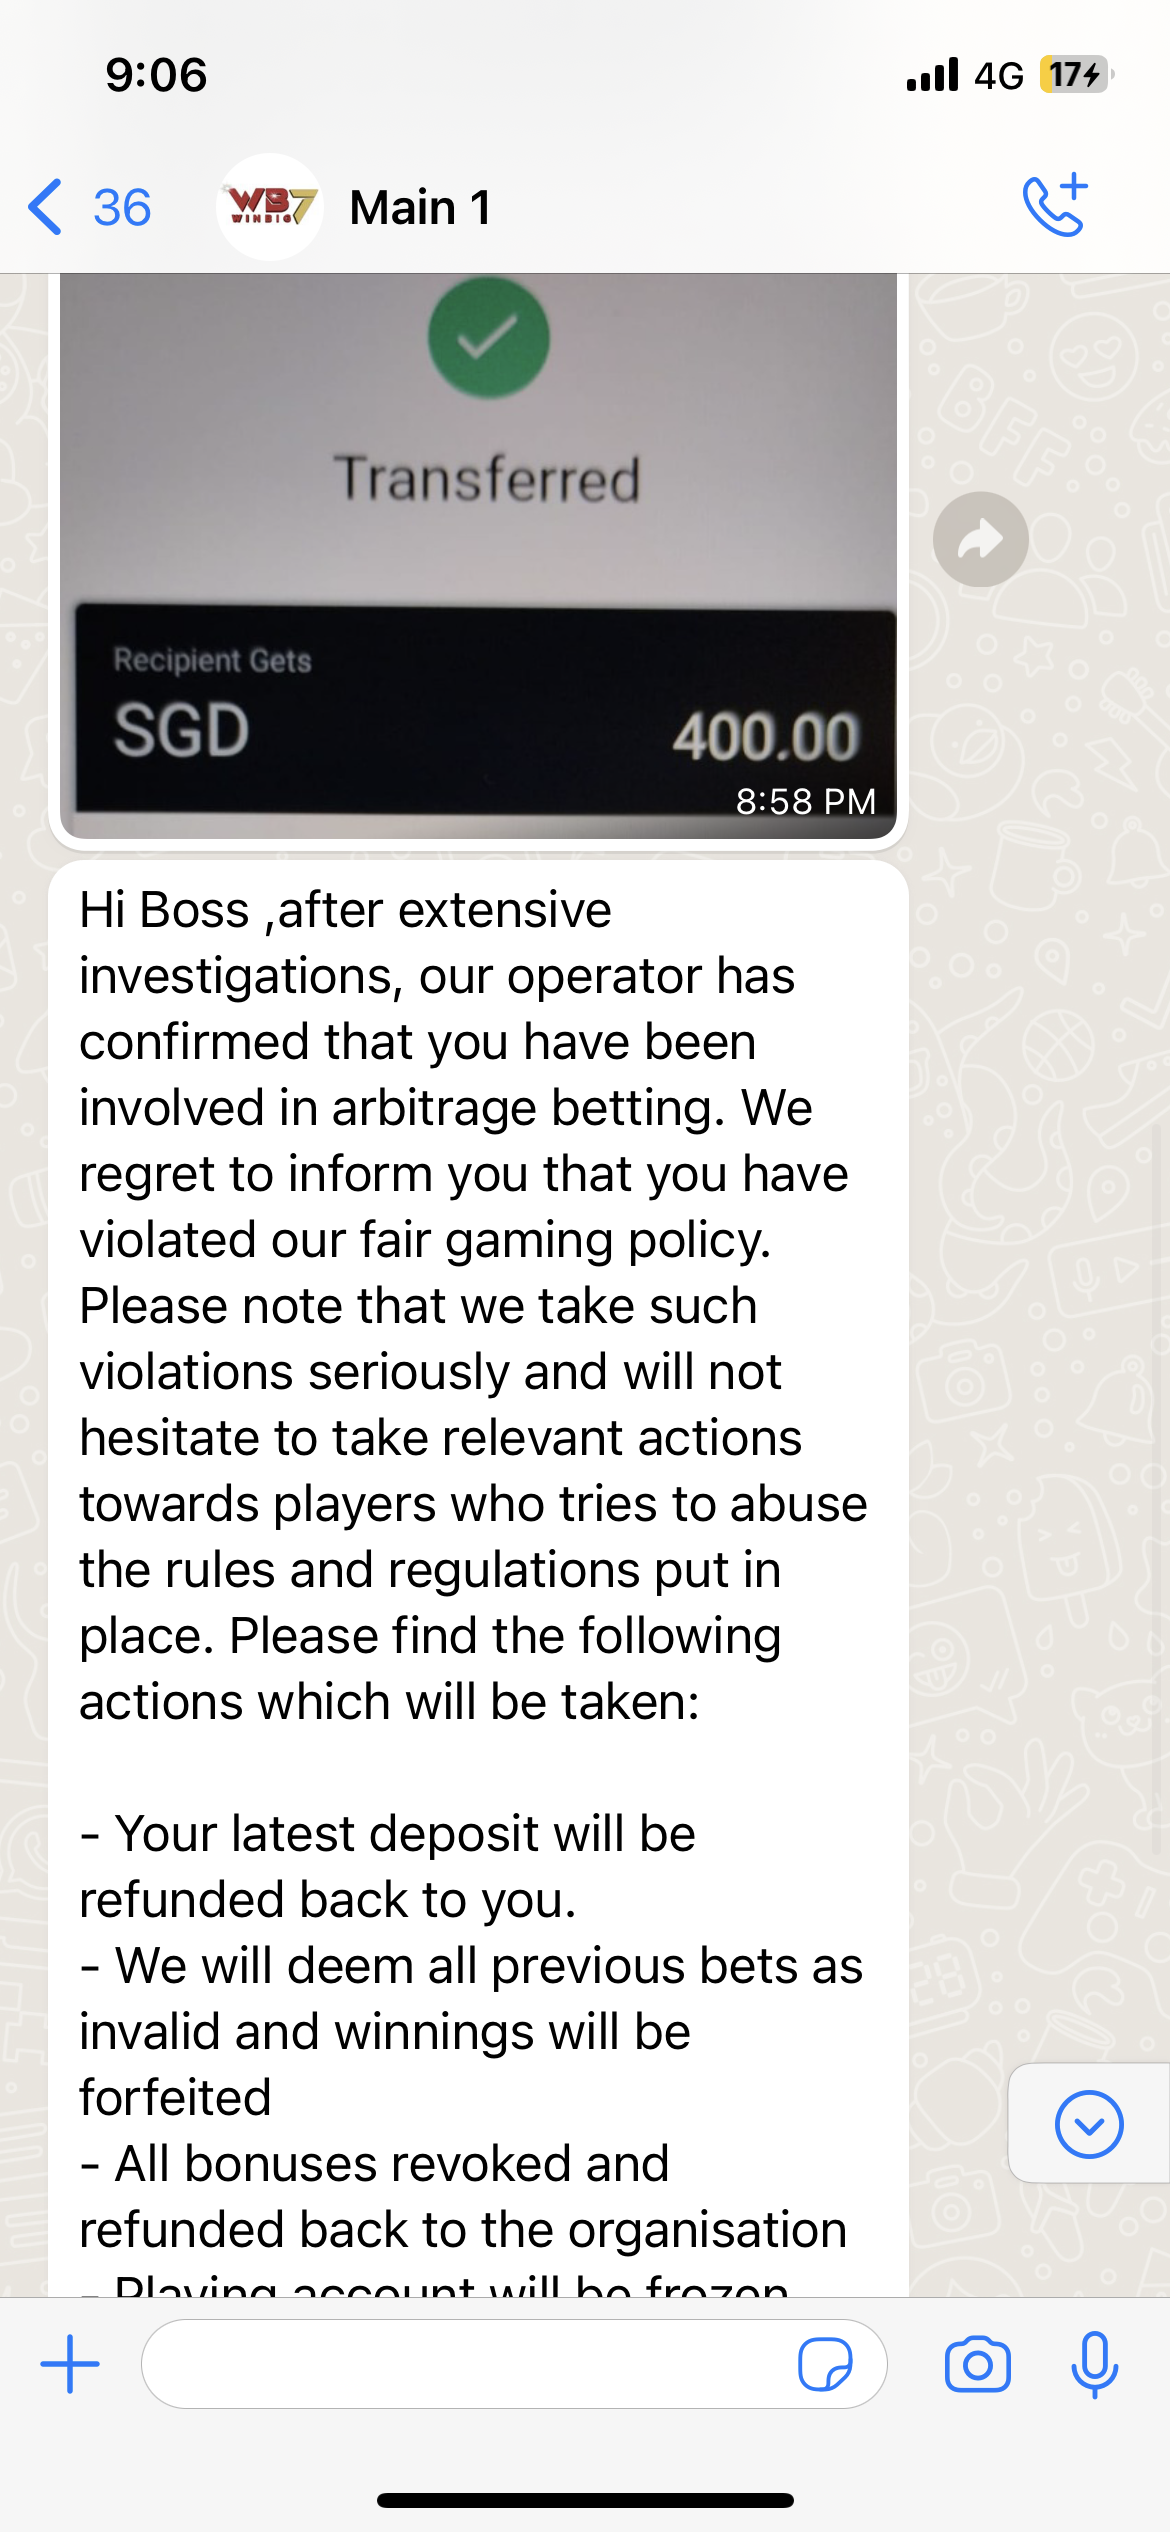Open the camera from chat bar
The height and width of the screenshot is (2532, 1170).
(977, 2364)
